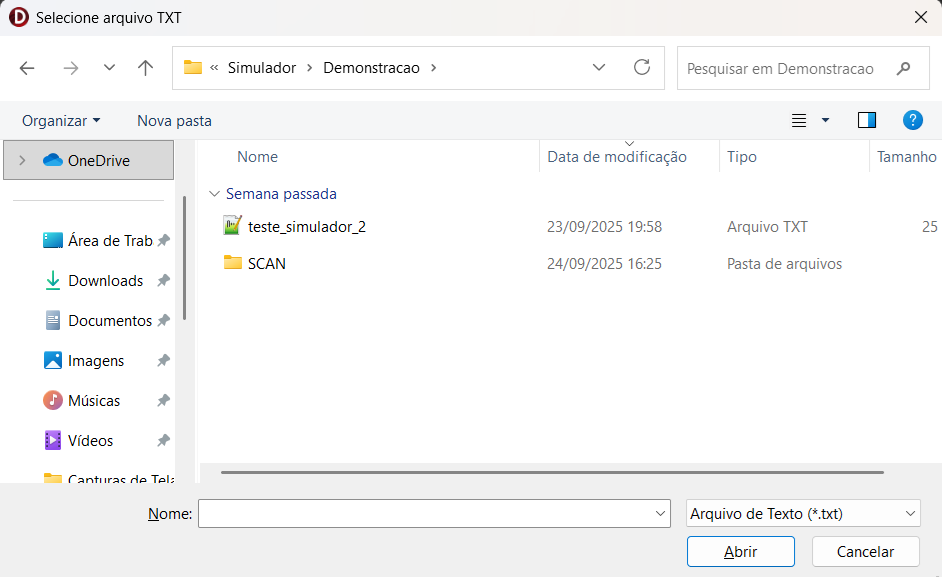This screenshot has height=577, width=942.
Task: Click pin icon beside Área de Trabalho
Action: click(x=163, y=240)
